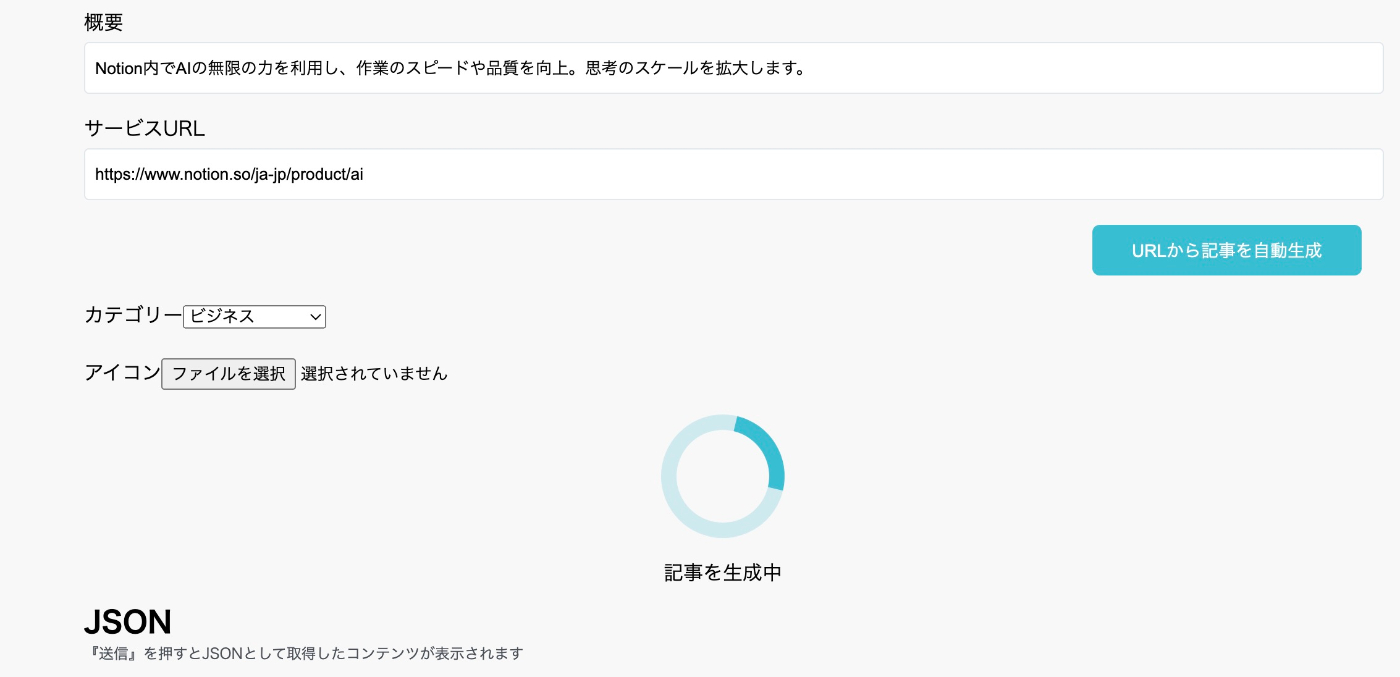Click the ファイルを選択 button
Image resolution: width=1400 pixels, height=677 pixels.
click(x=229, y=373)
